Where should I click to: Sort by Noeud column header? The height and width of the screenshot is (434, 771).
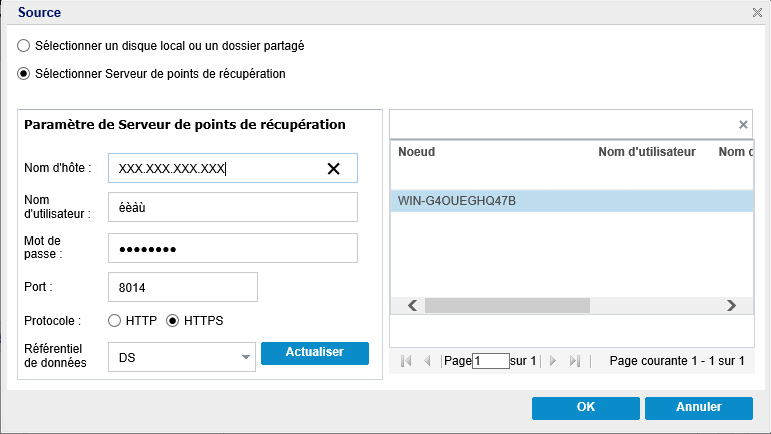click(x=416, y=152)
